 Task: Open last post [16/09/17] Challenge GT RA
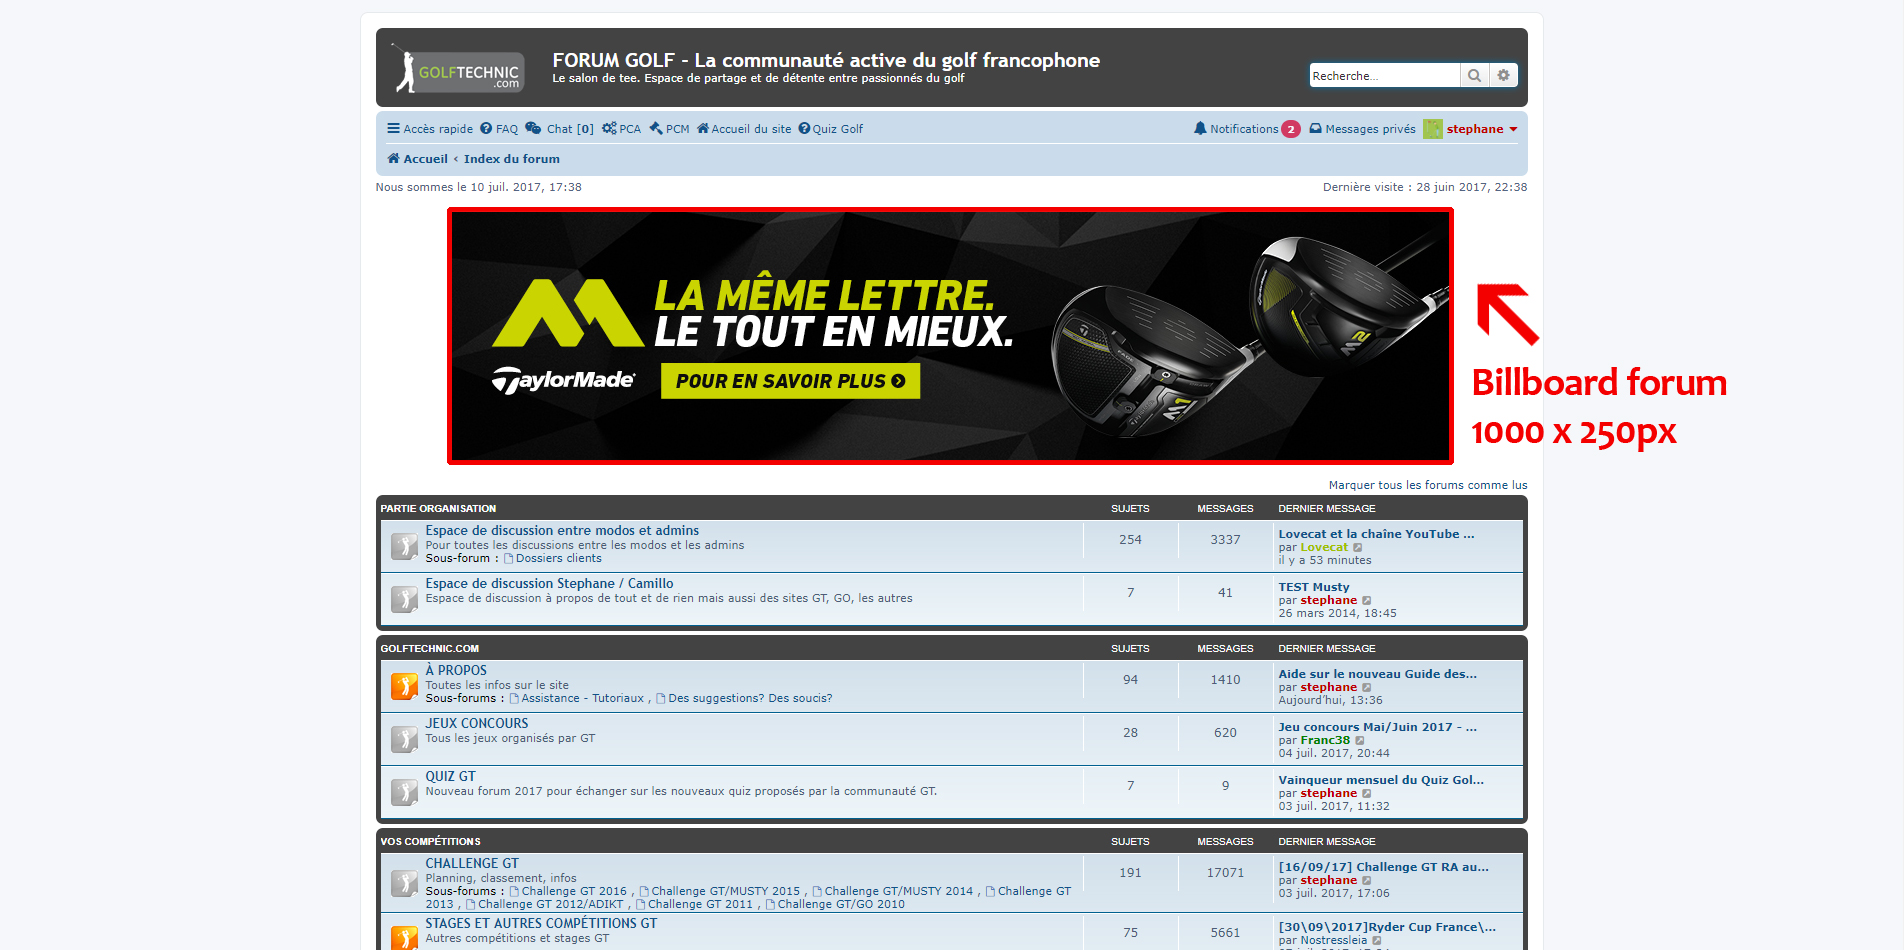tap(1384, 867)
